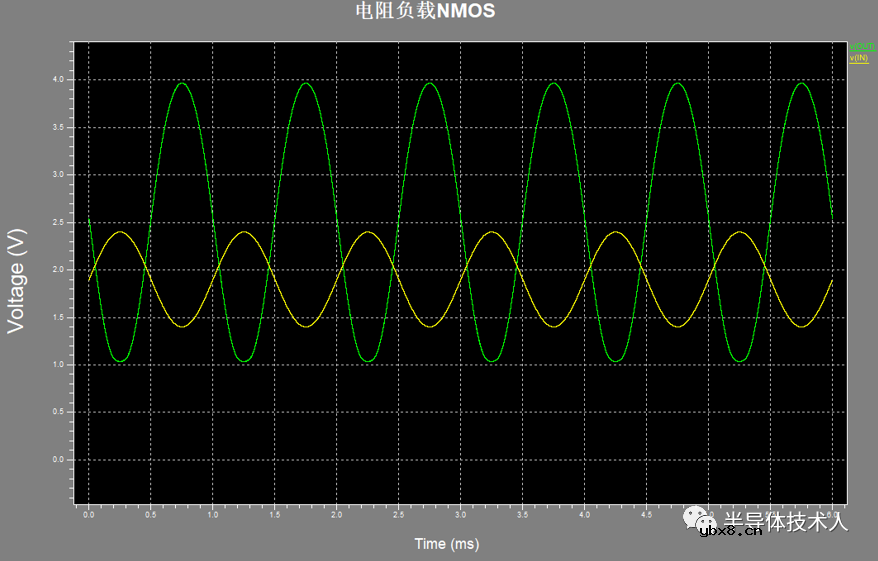878x561 pixels.
Task: Click the 半导体技术人 watermark text
Action: pos(785,520)
